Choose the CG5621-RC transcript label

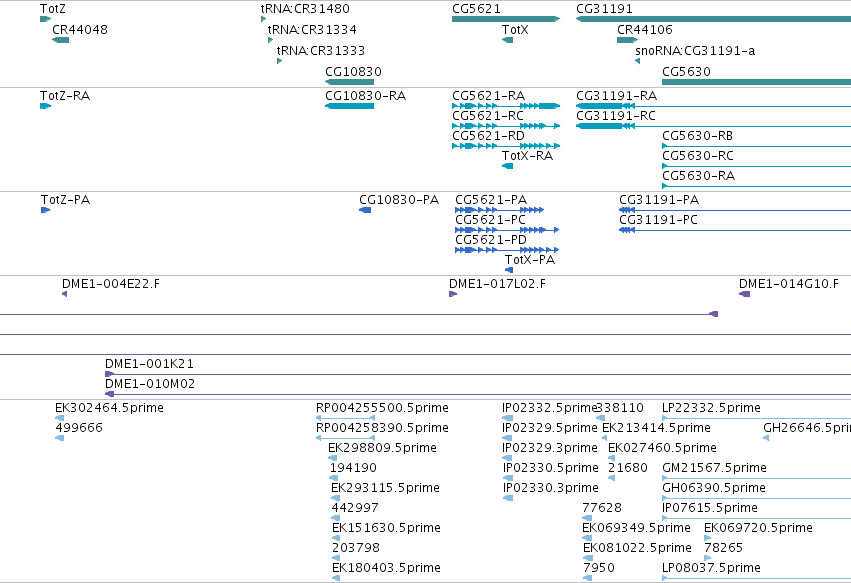(x=488, y=116)
